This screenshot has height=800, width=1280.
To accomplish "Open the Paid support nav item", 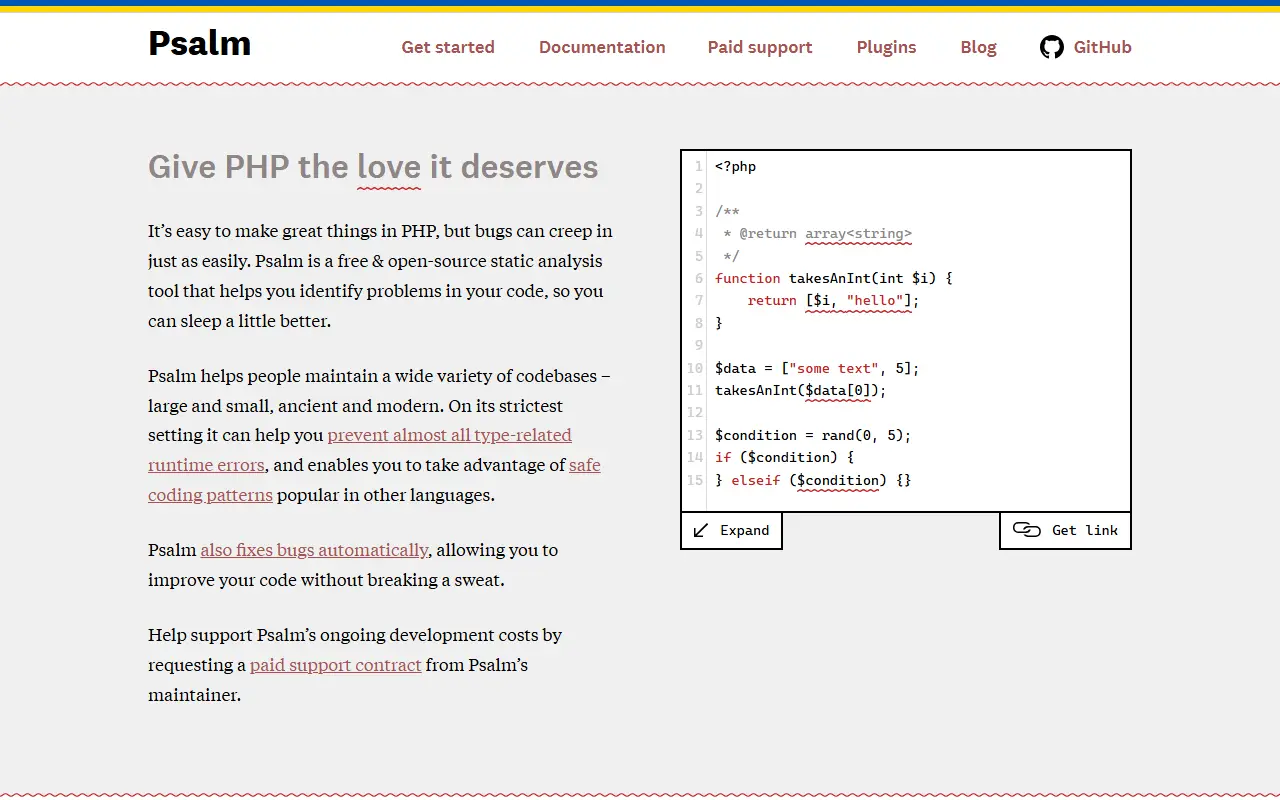I will tap(760, 47).
